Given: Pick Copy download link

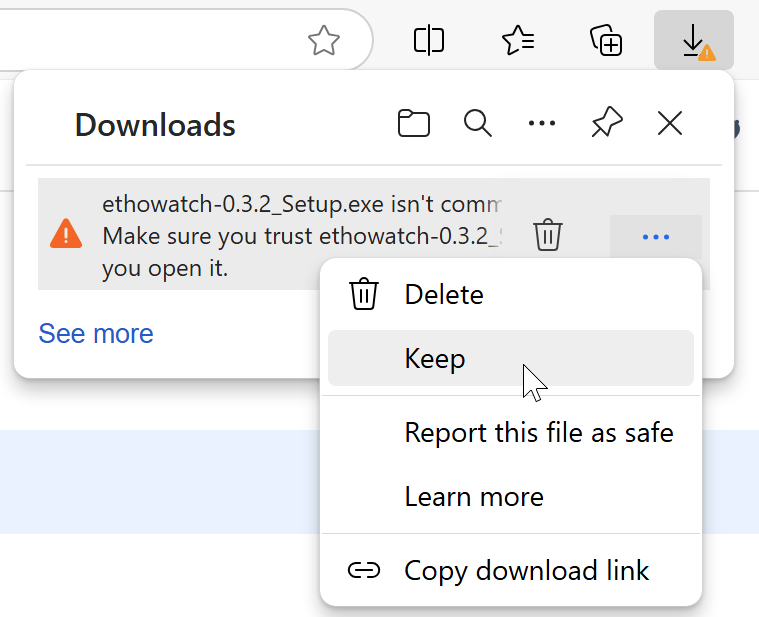Looking at the screenshot, I should click(x=526, y=571).
